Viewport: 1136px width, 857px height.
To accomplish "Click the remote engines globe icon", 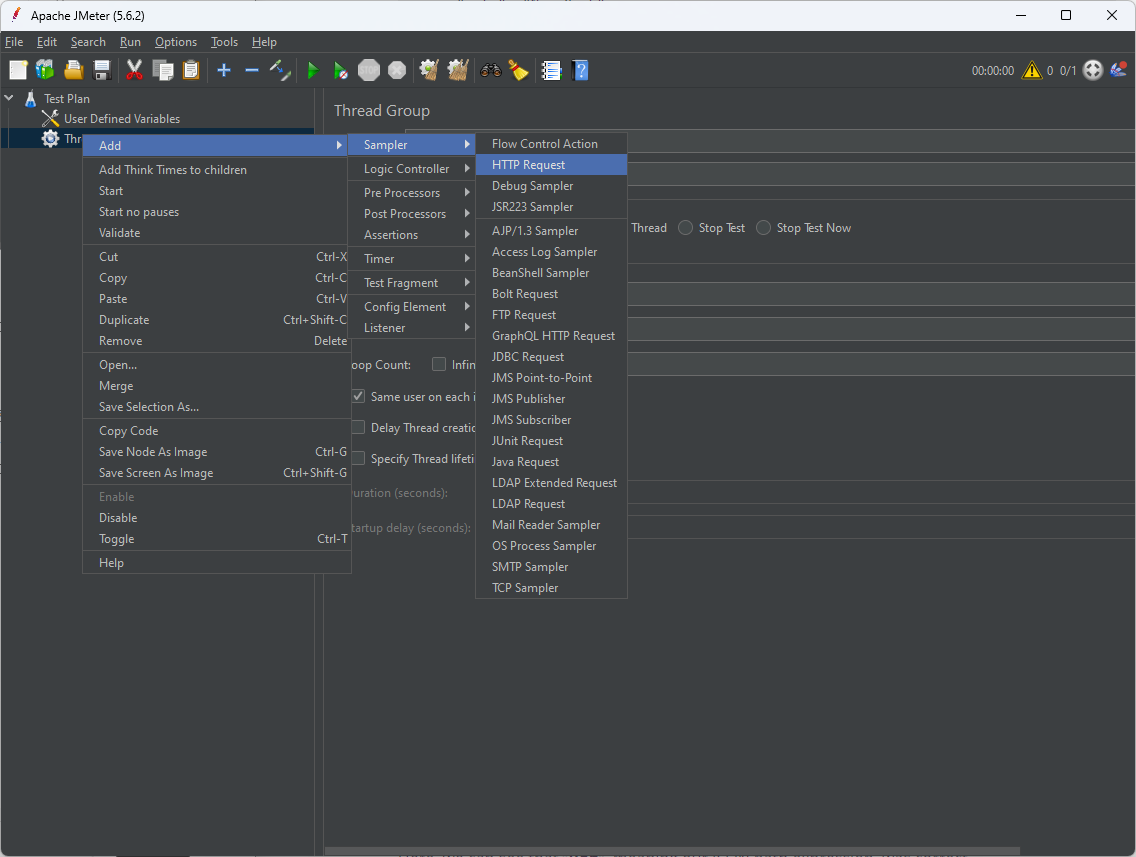I will click(1093, 70).
